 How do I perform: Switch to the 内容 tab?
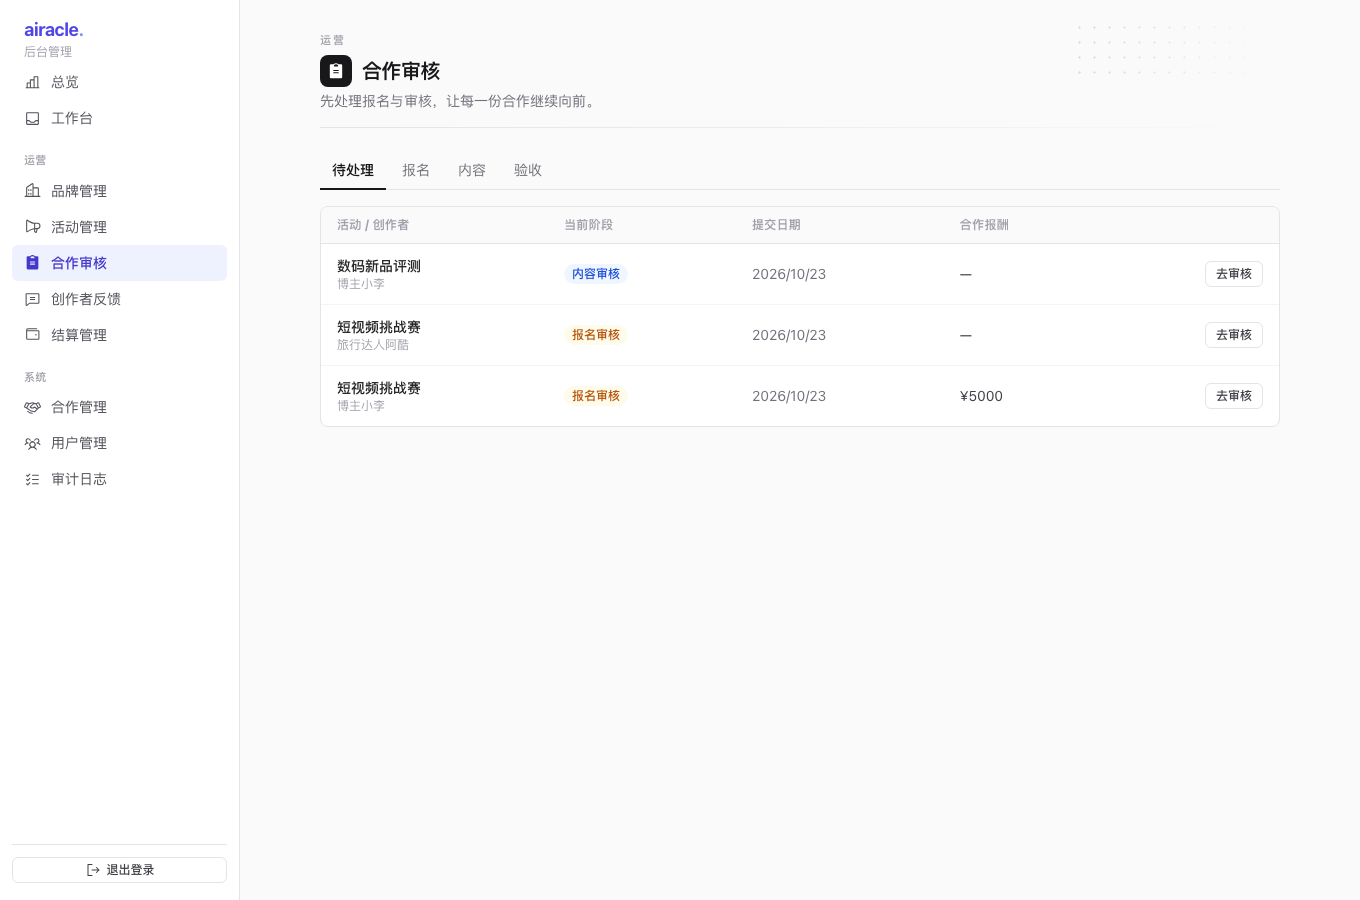[472, 170]
